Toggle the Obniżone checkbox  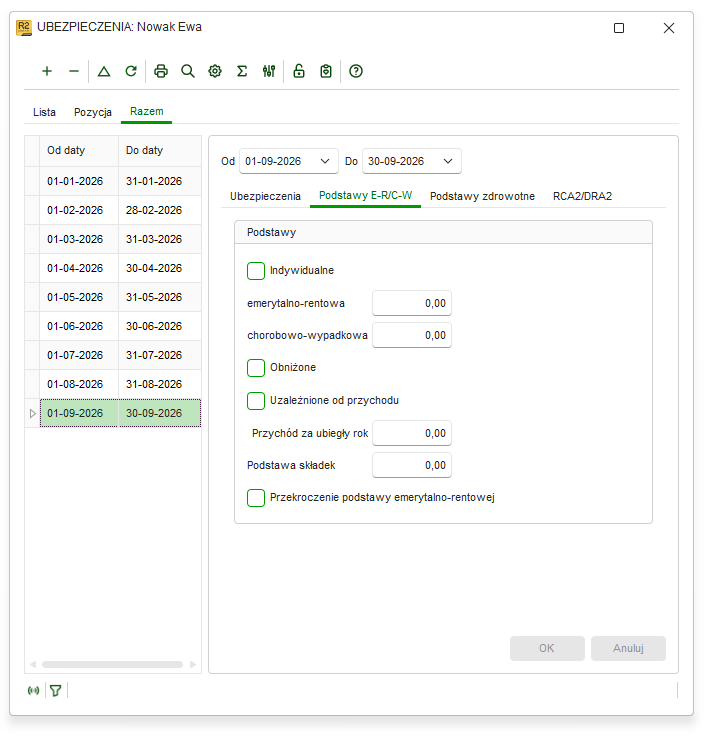pos(256,368)
